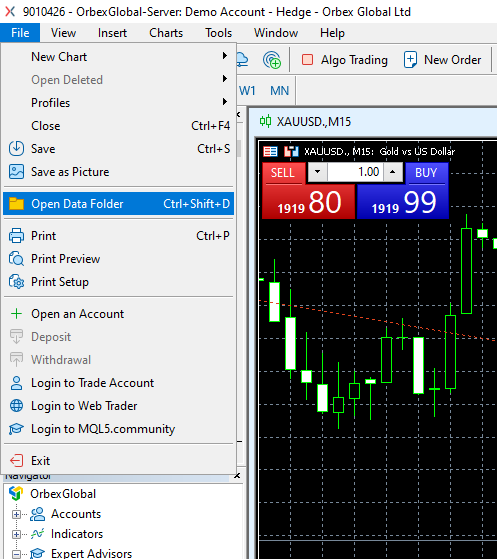Screen dimensions: 497x559
Task: Toggle Algo Trading on
Action: point(344,60)
